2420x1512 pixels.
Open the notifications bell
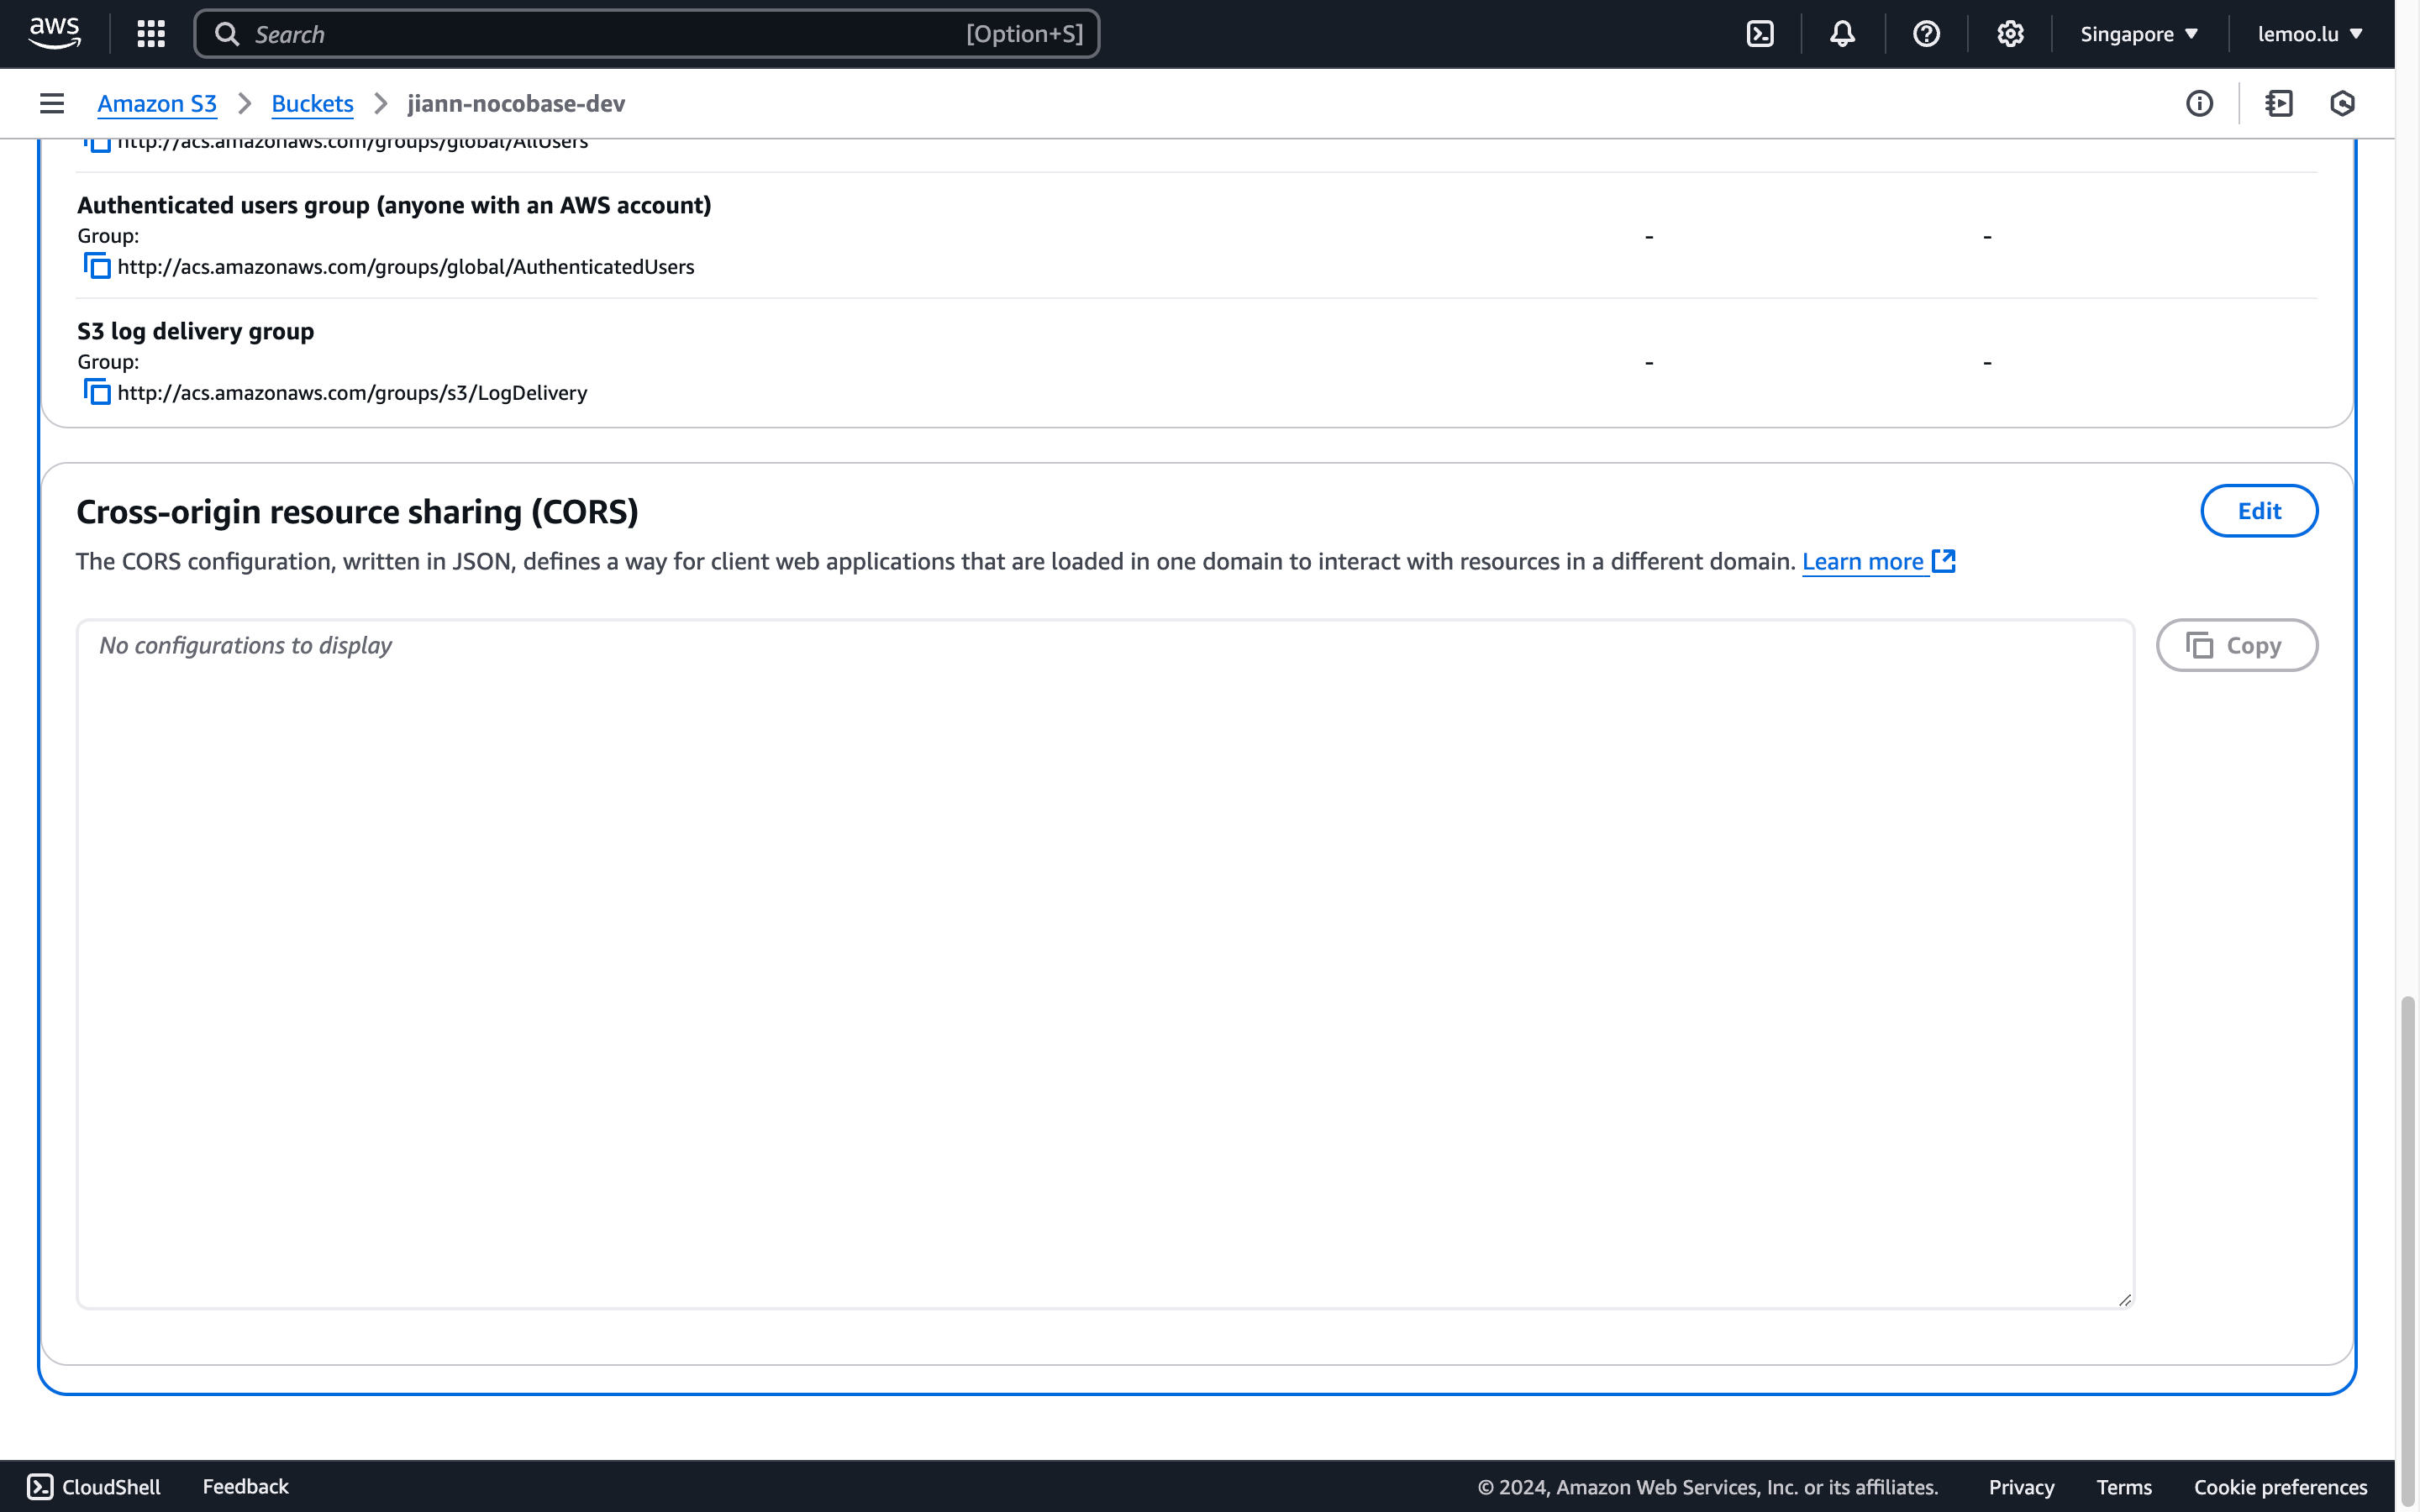[x=1842, y=34]
